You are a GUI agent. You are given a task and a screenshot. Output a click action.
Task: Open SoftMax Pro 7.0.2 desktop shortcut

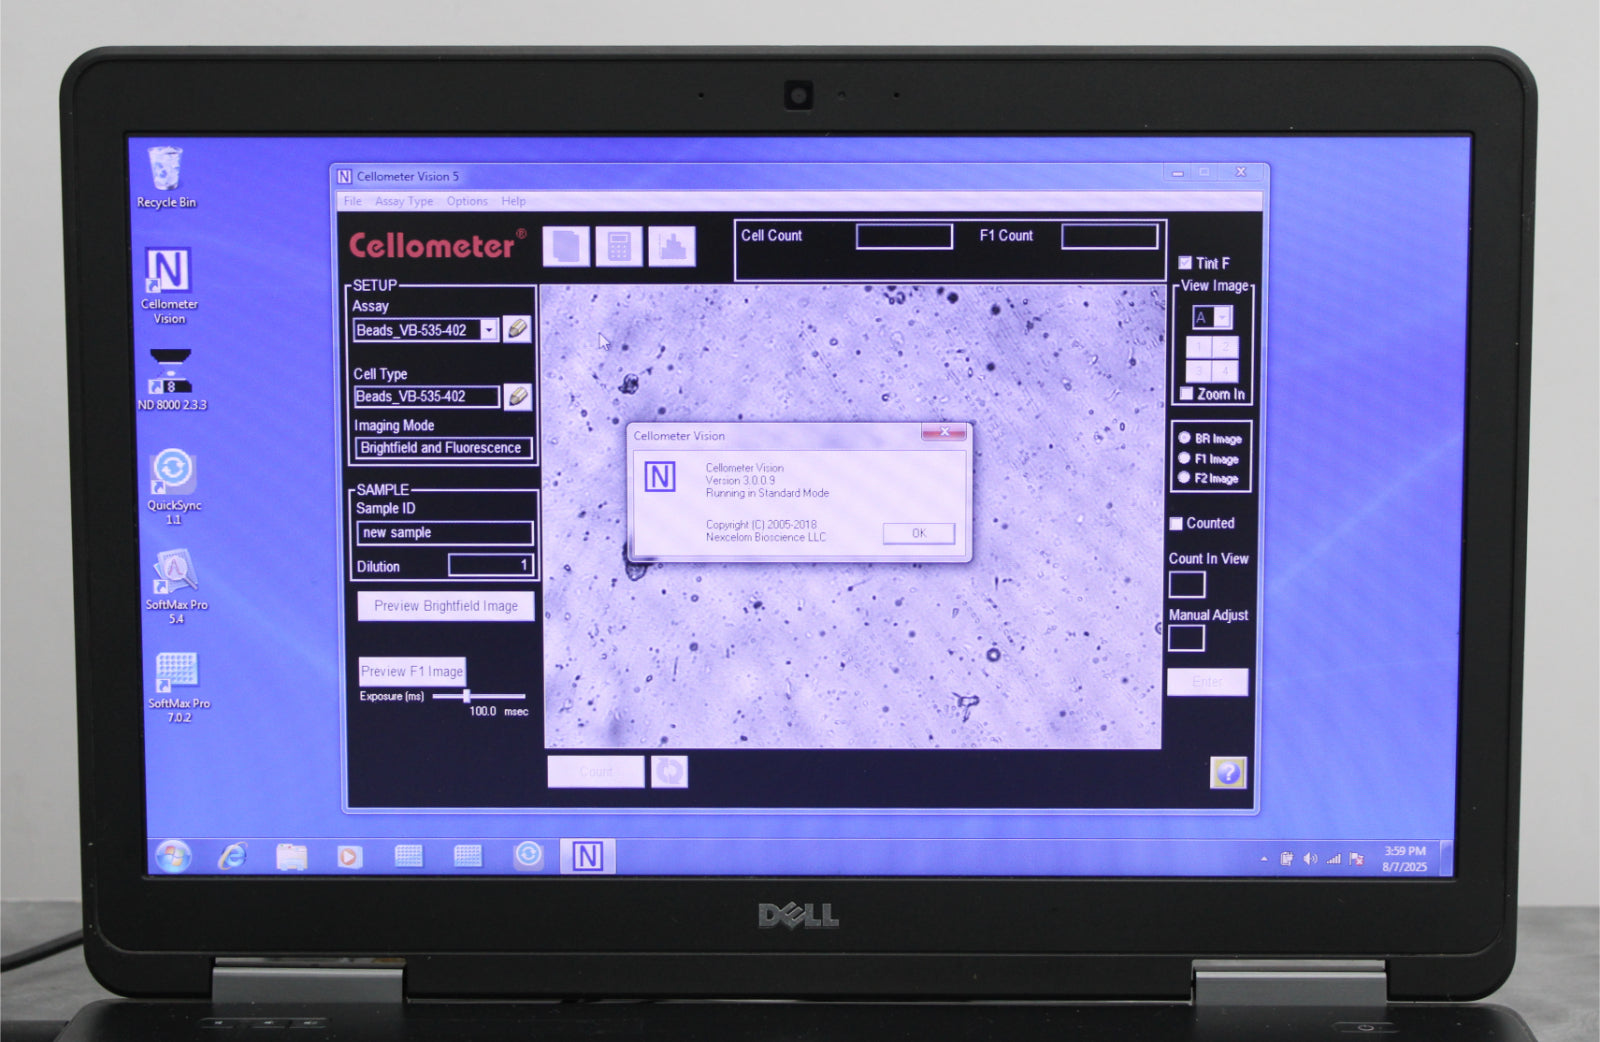point(178,687)
